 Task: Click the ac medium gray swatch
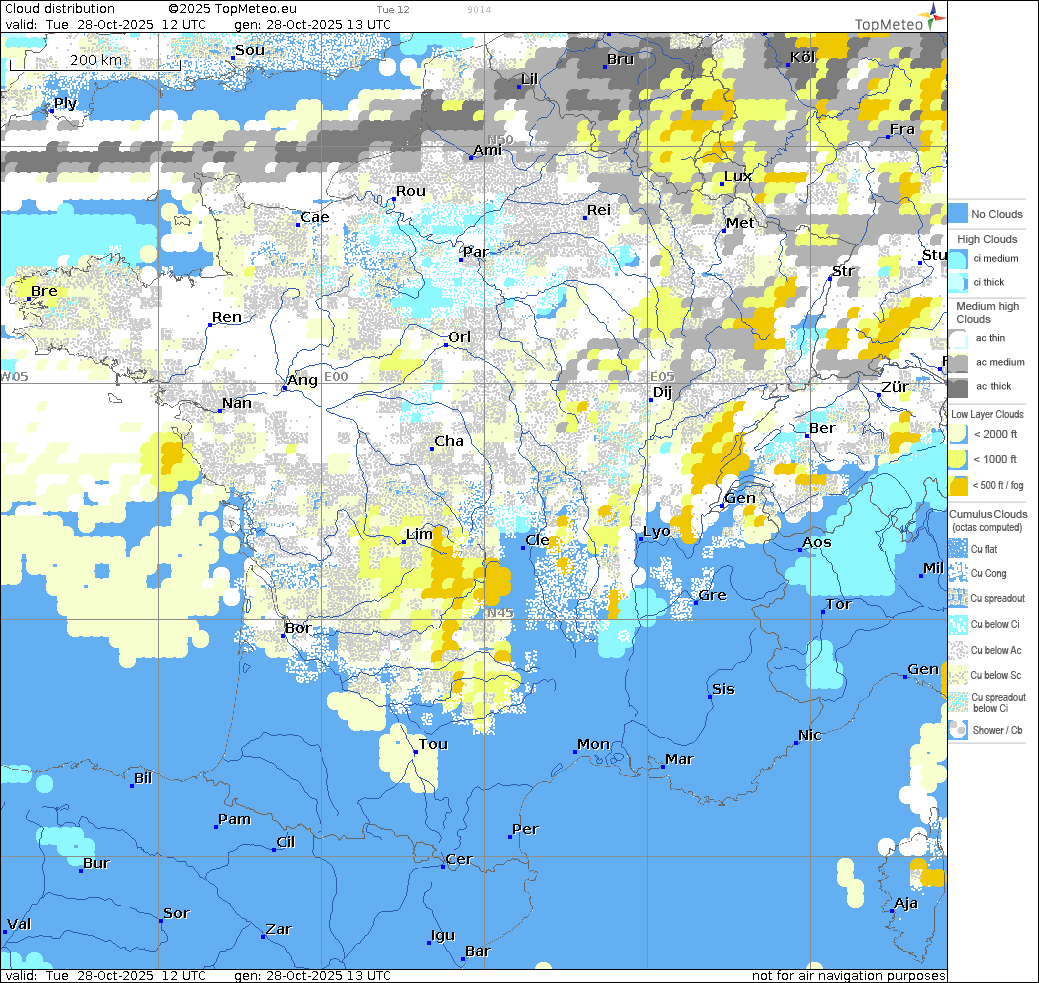pos(957,362)
